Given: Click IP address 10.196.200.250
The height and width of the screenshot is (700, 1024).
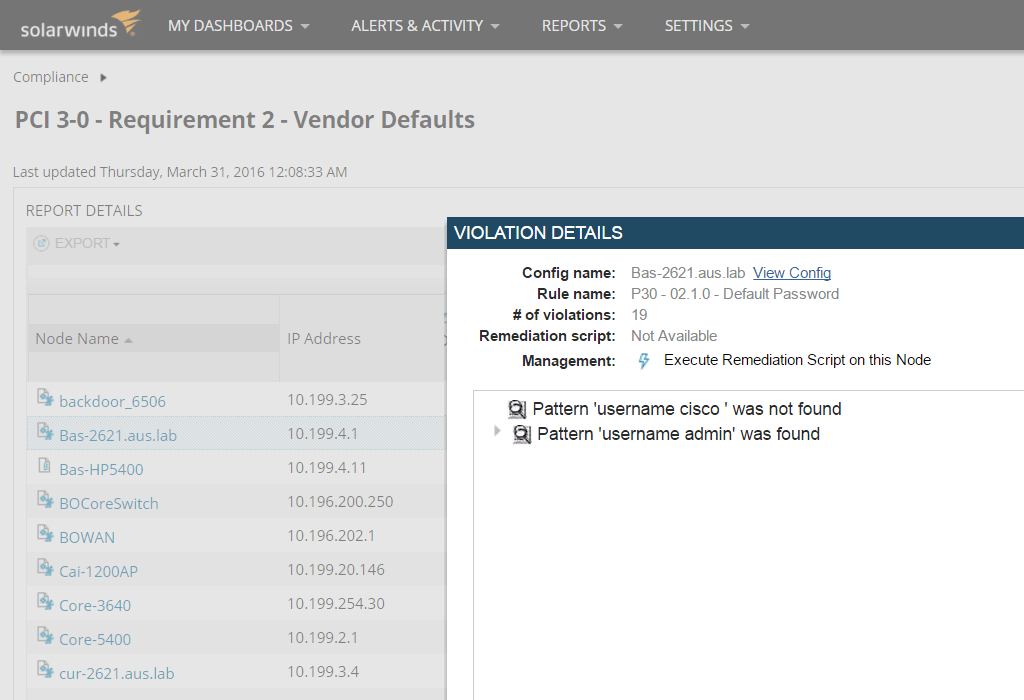Looking at the screenshot, I should coord(340,501).
